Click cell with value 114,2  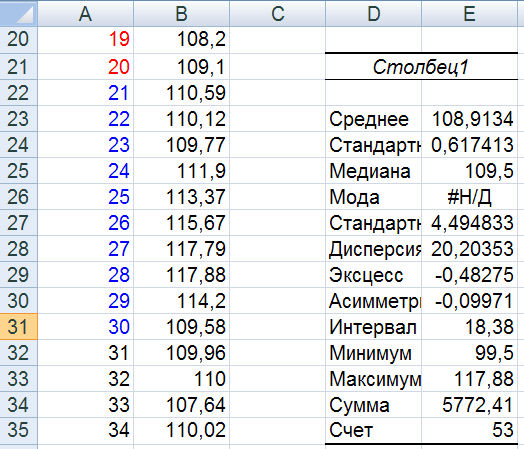(181, 301)
